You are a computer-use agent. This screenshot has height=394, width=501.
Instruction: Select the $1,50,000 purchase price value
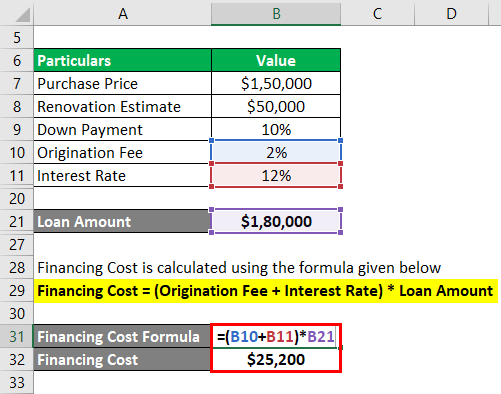click(276, 83)
